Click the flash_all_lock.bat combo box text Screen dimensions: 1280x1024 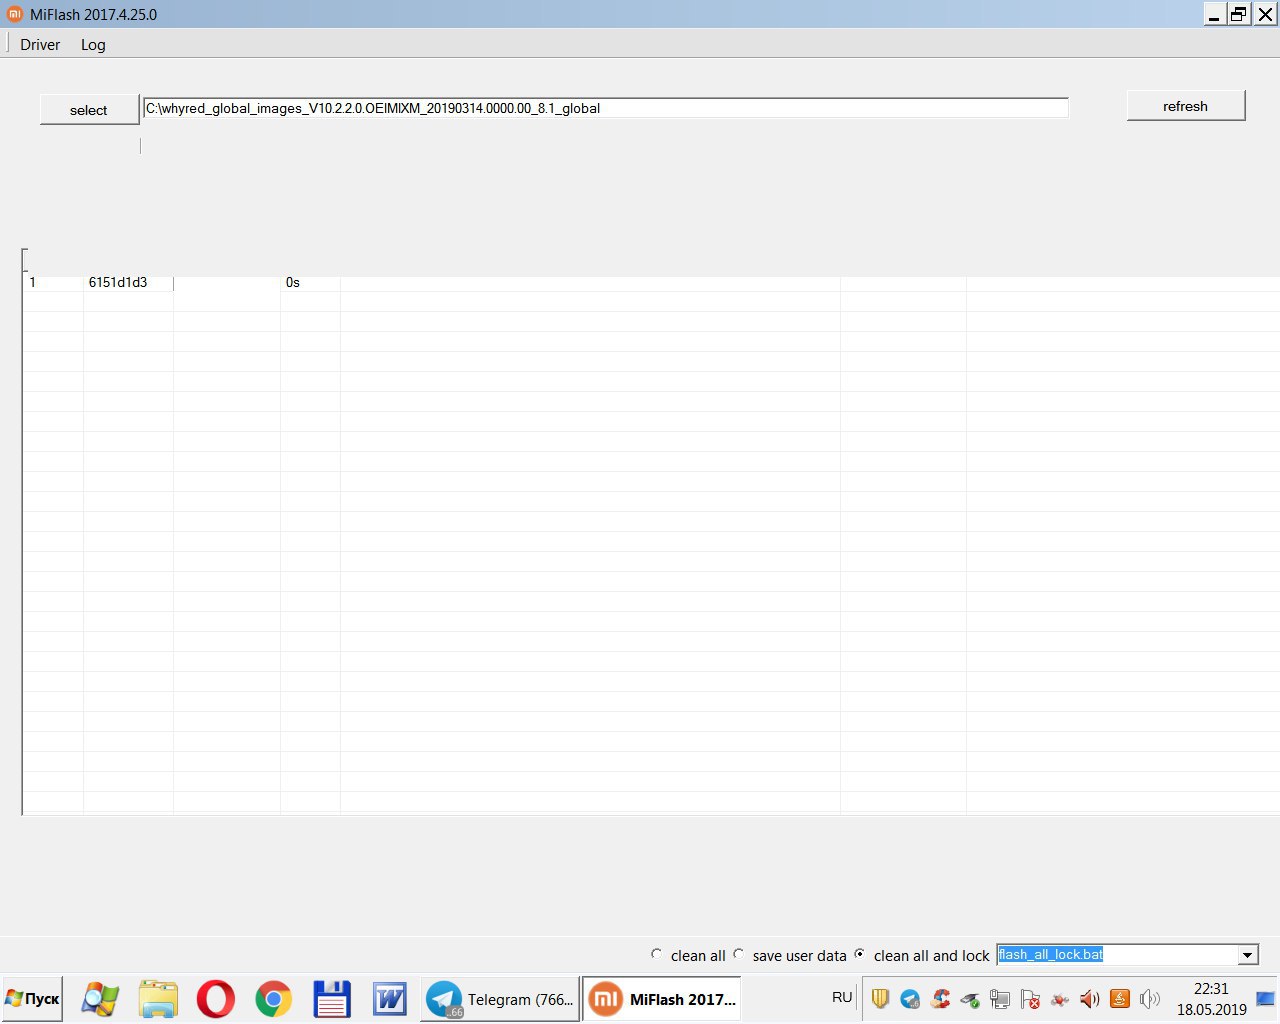(1050, 955)
